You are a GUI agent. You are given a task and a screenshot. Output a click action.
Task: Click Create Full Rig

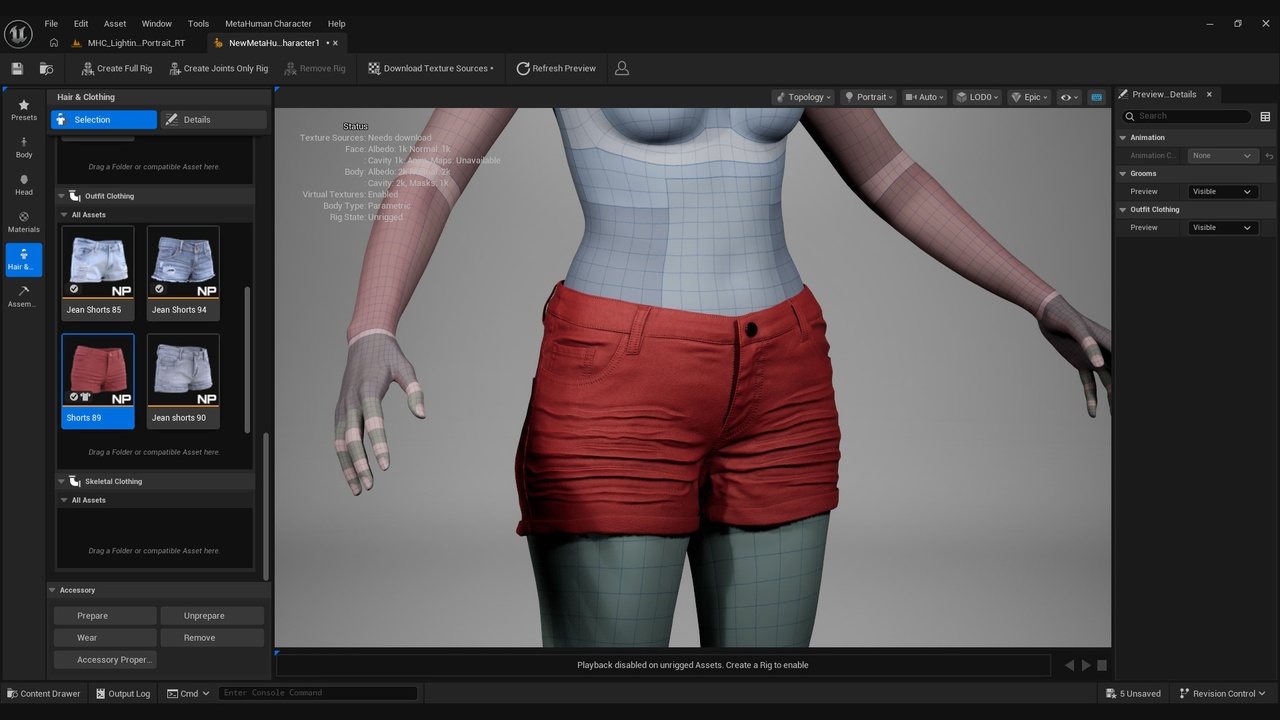pyautogui.click(x=116, y=68)
